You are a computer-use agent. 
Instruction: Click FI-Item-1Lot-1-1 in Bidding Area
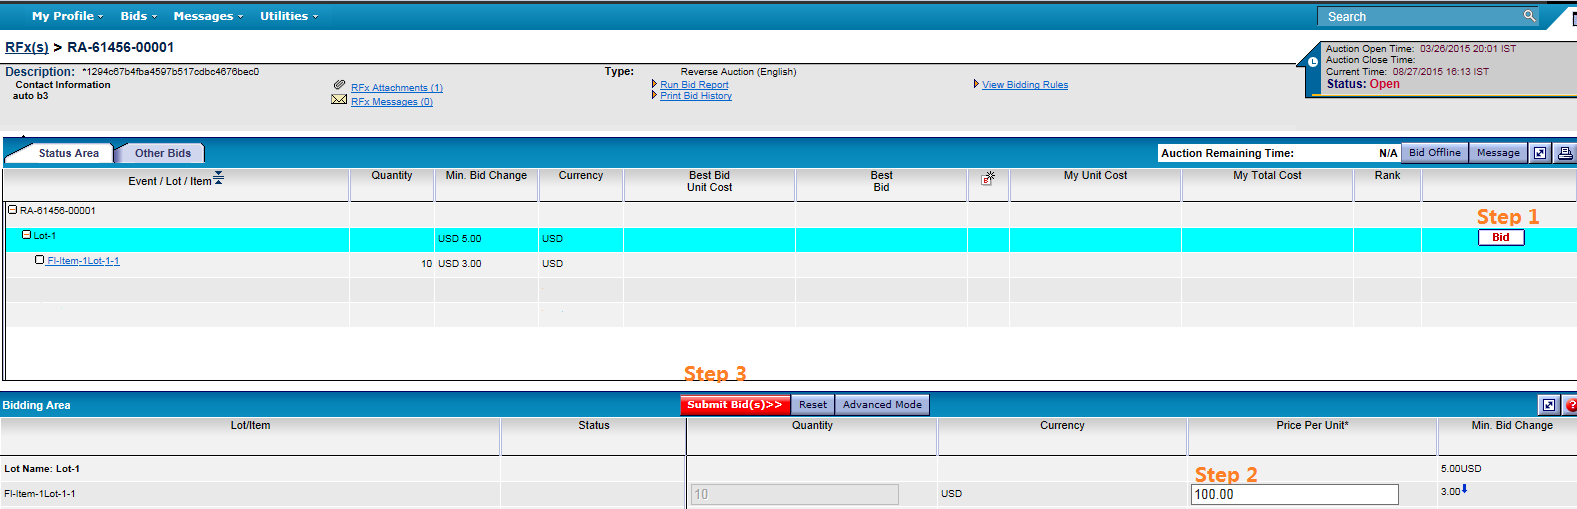coord(40,494)
